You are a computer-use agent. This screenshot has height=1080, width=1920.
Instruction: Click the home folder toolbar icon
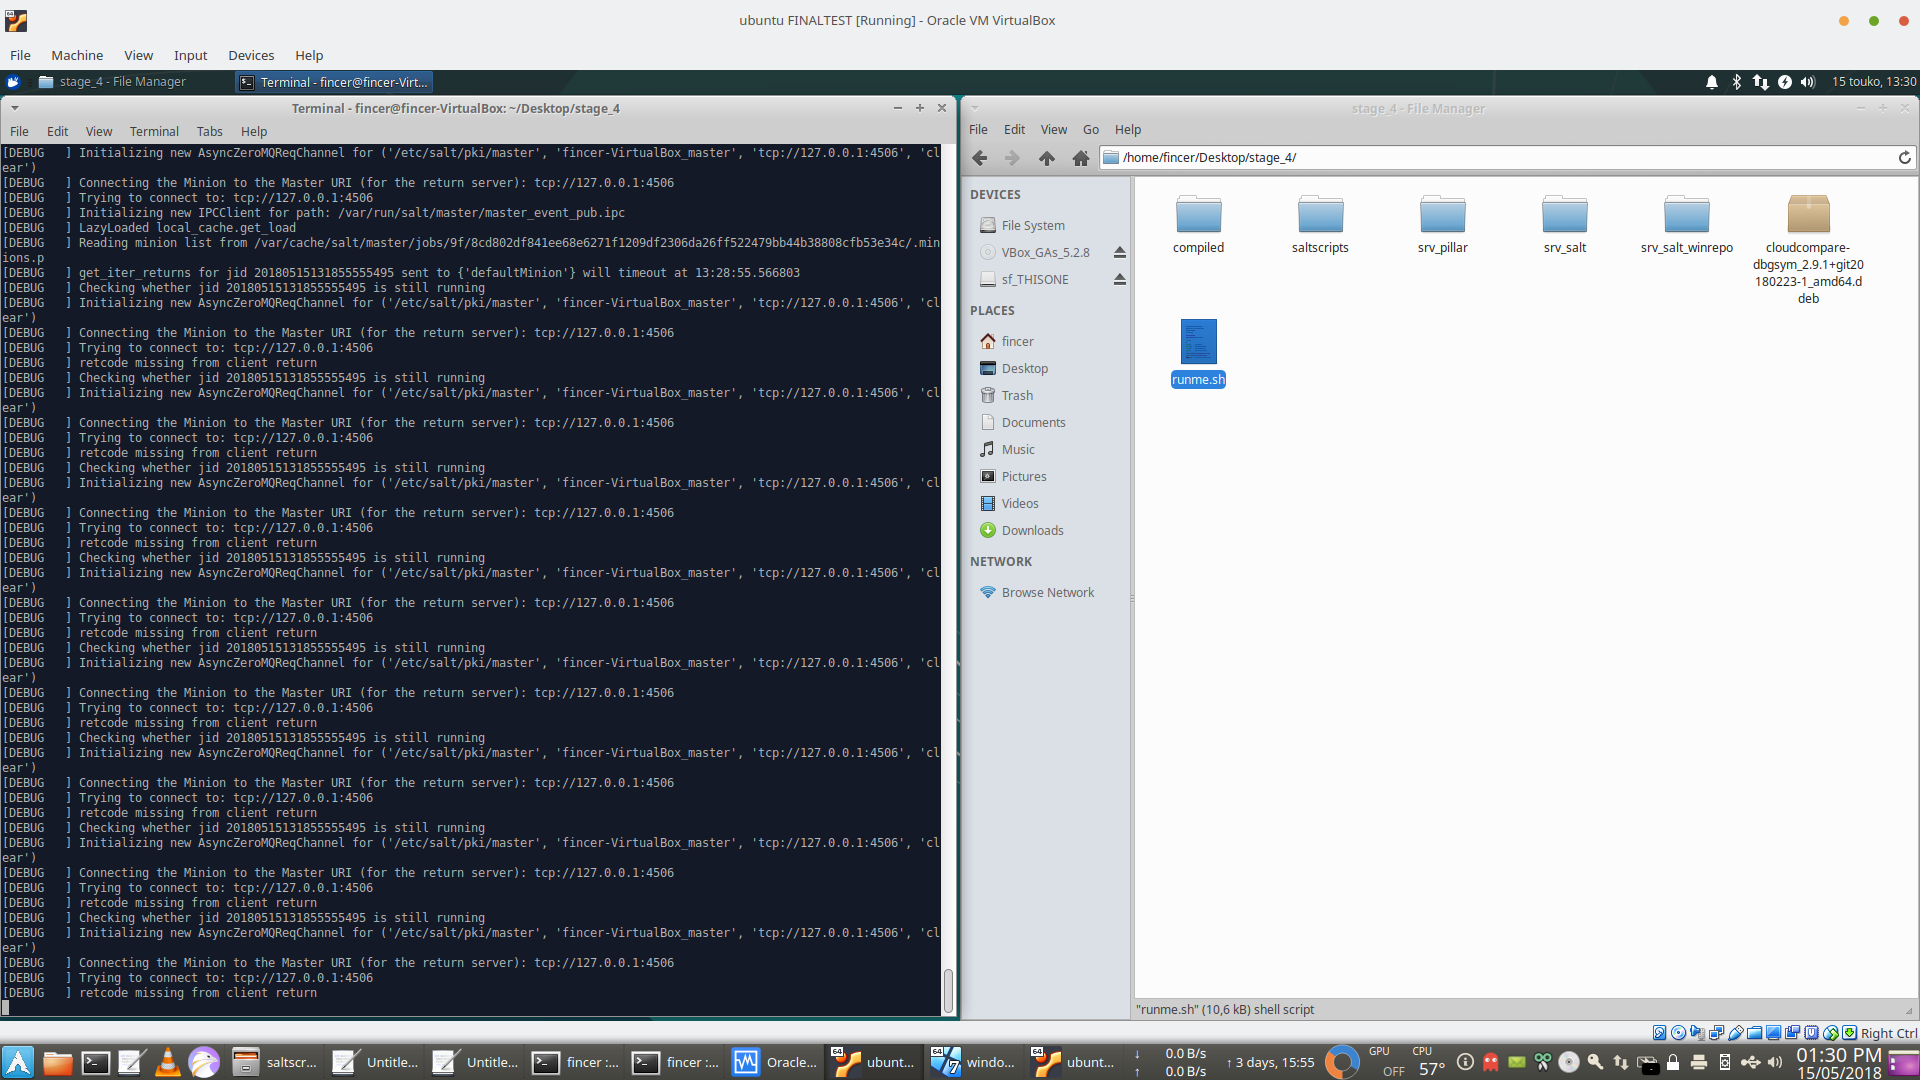click(x=1080, y=158)
